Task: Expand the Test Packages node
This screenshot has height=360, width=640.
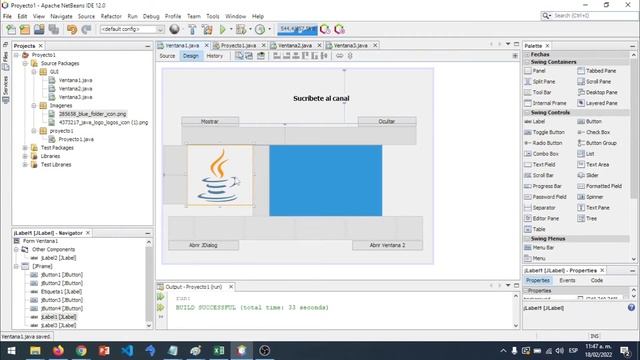Action: (x=25, y=148)
